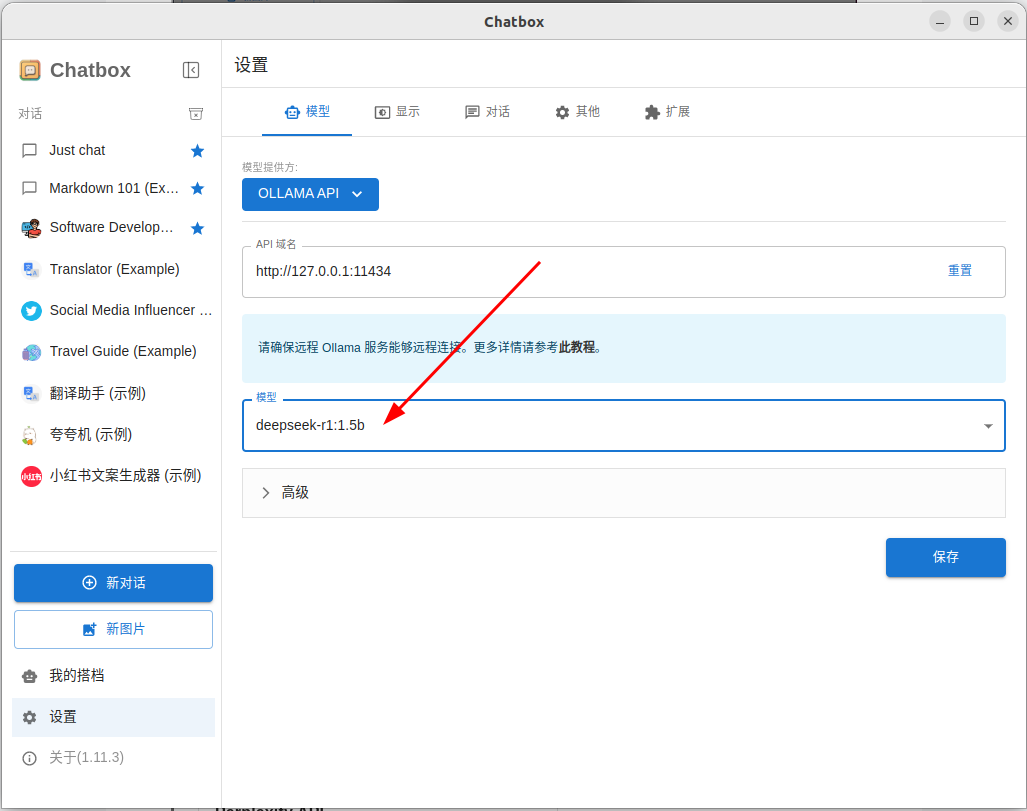Unstar the Markdown 101 conversation
The image size is (1027, 811).
[197, 189]
